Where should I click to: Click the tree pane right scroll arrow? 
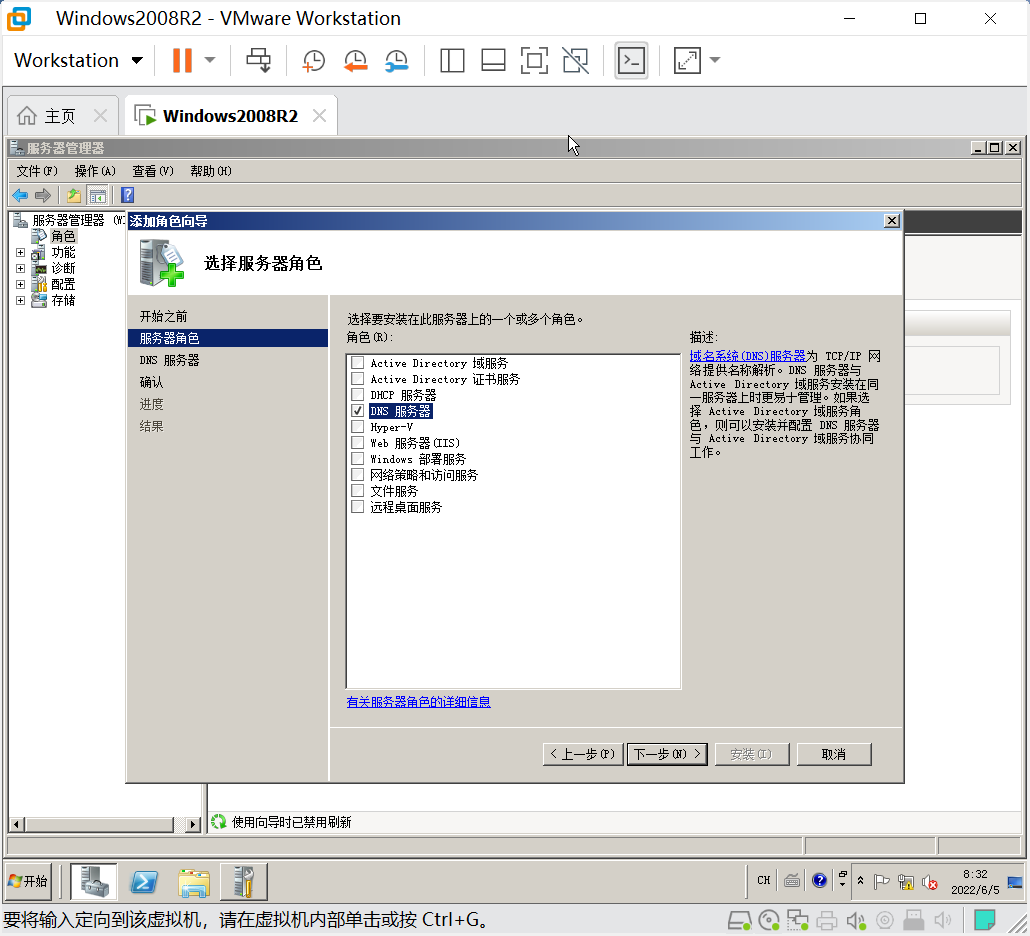pyautogui.click(x=192, y=824)
